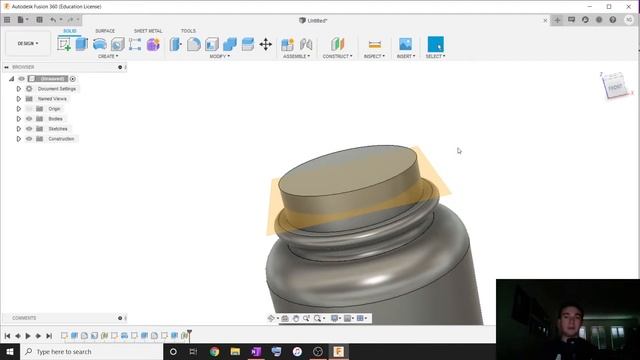Jump to timeline beginning
This screenshot has height=360, width=640.
[7, 336]
